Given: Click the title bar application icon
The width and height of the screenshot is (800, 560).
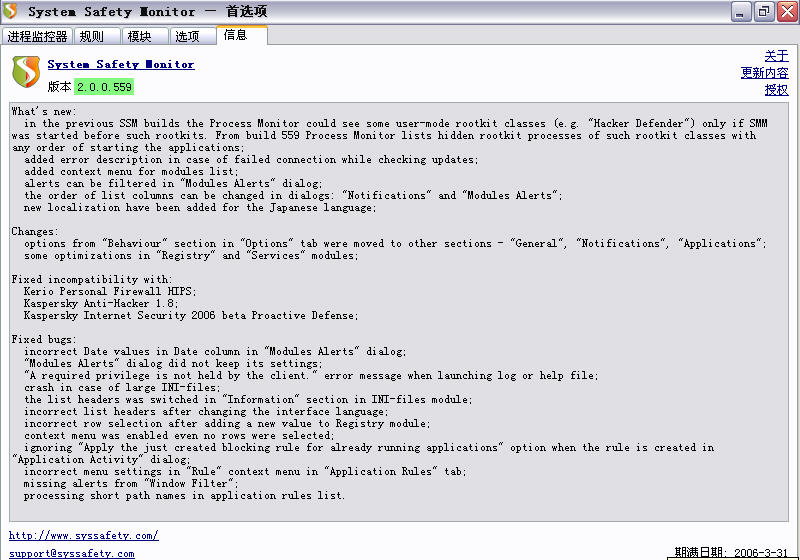Looking at the screenshot, I should pyautogui.click(x=10, y=11).
